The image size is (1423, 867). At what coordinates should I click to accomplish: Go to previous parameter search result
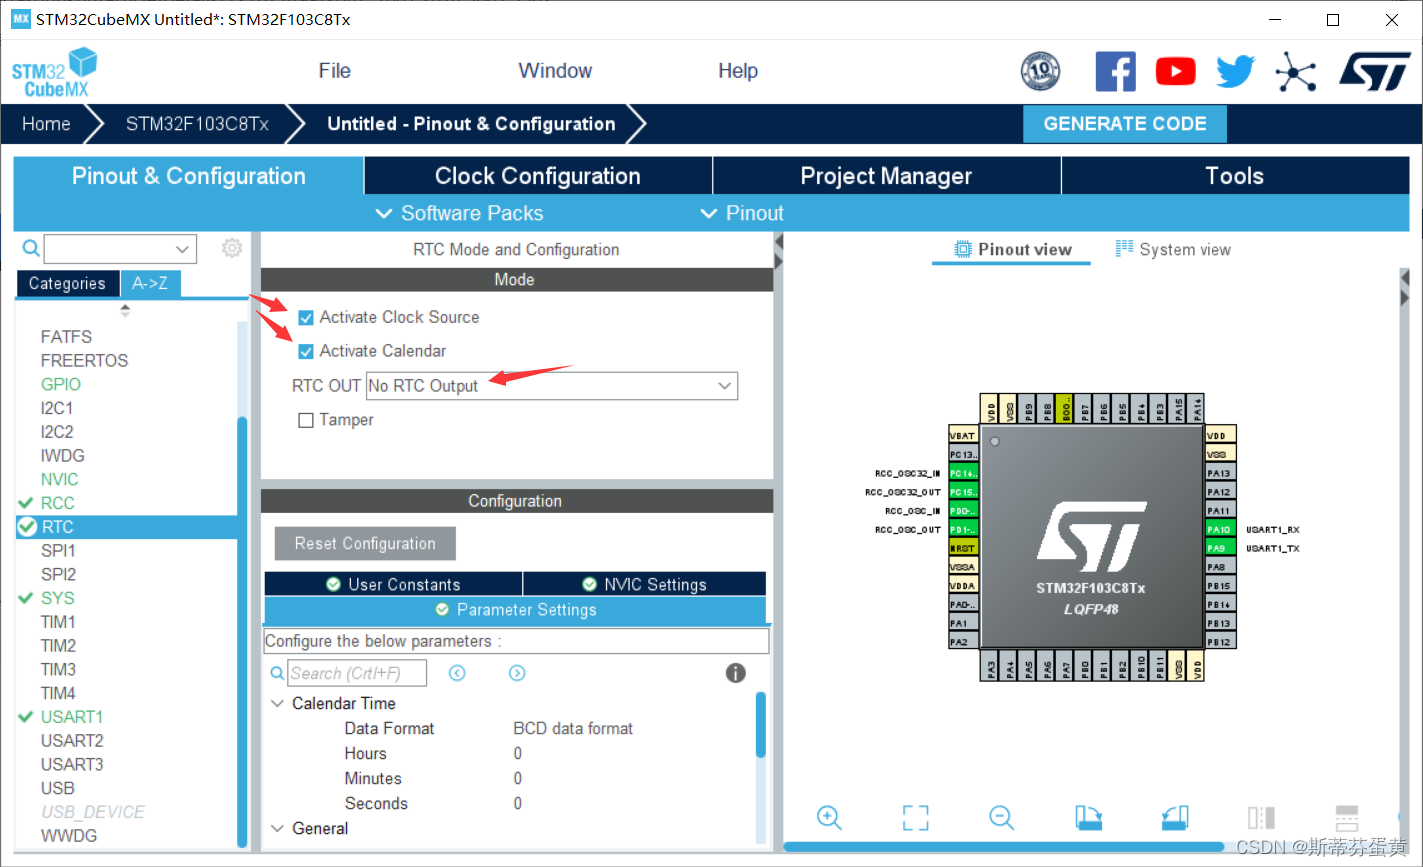coord(457,673)
